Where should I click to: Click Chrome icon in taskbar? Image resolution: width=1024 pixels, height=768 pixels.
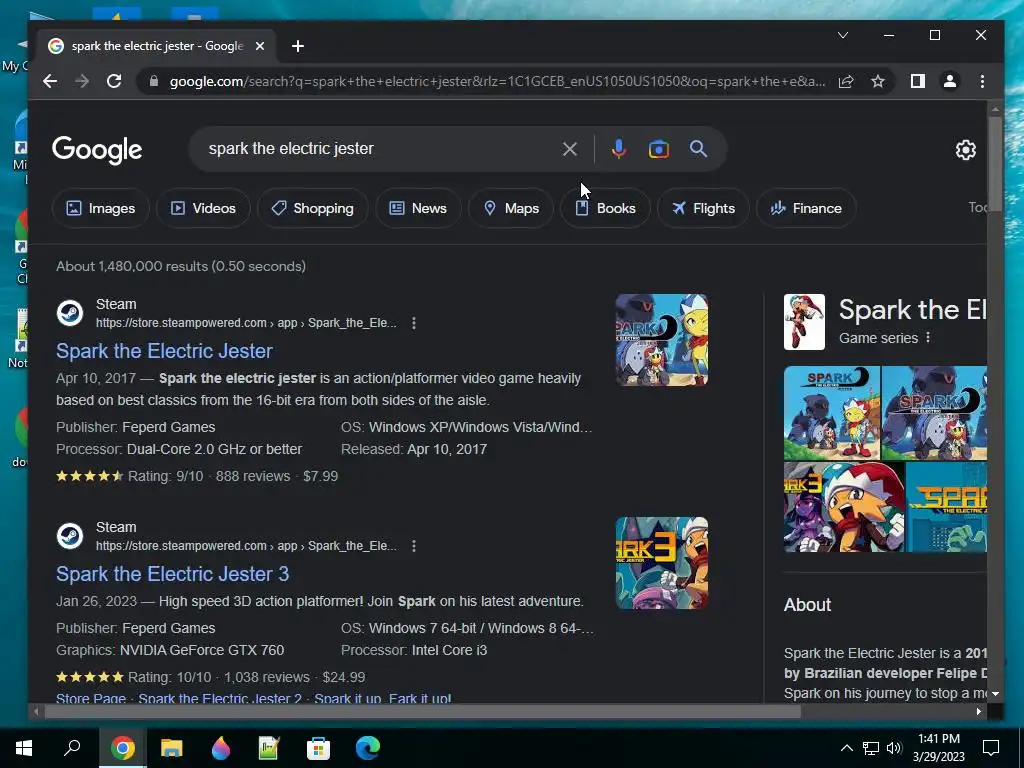122,748
